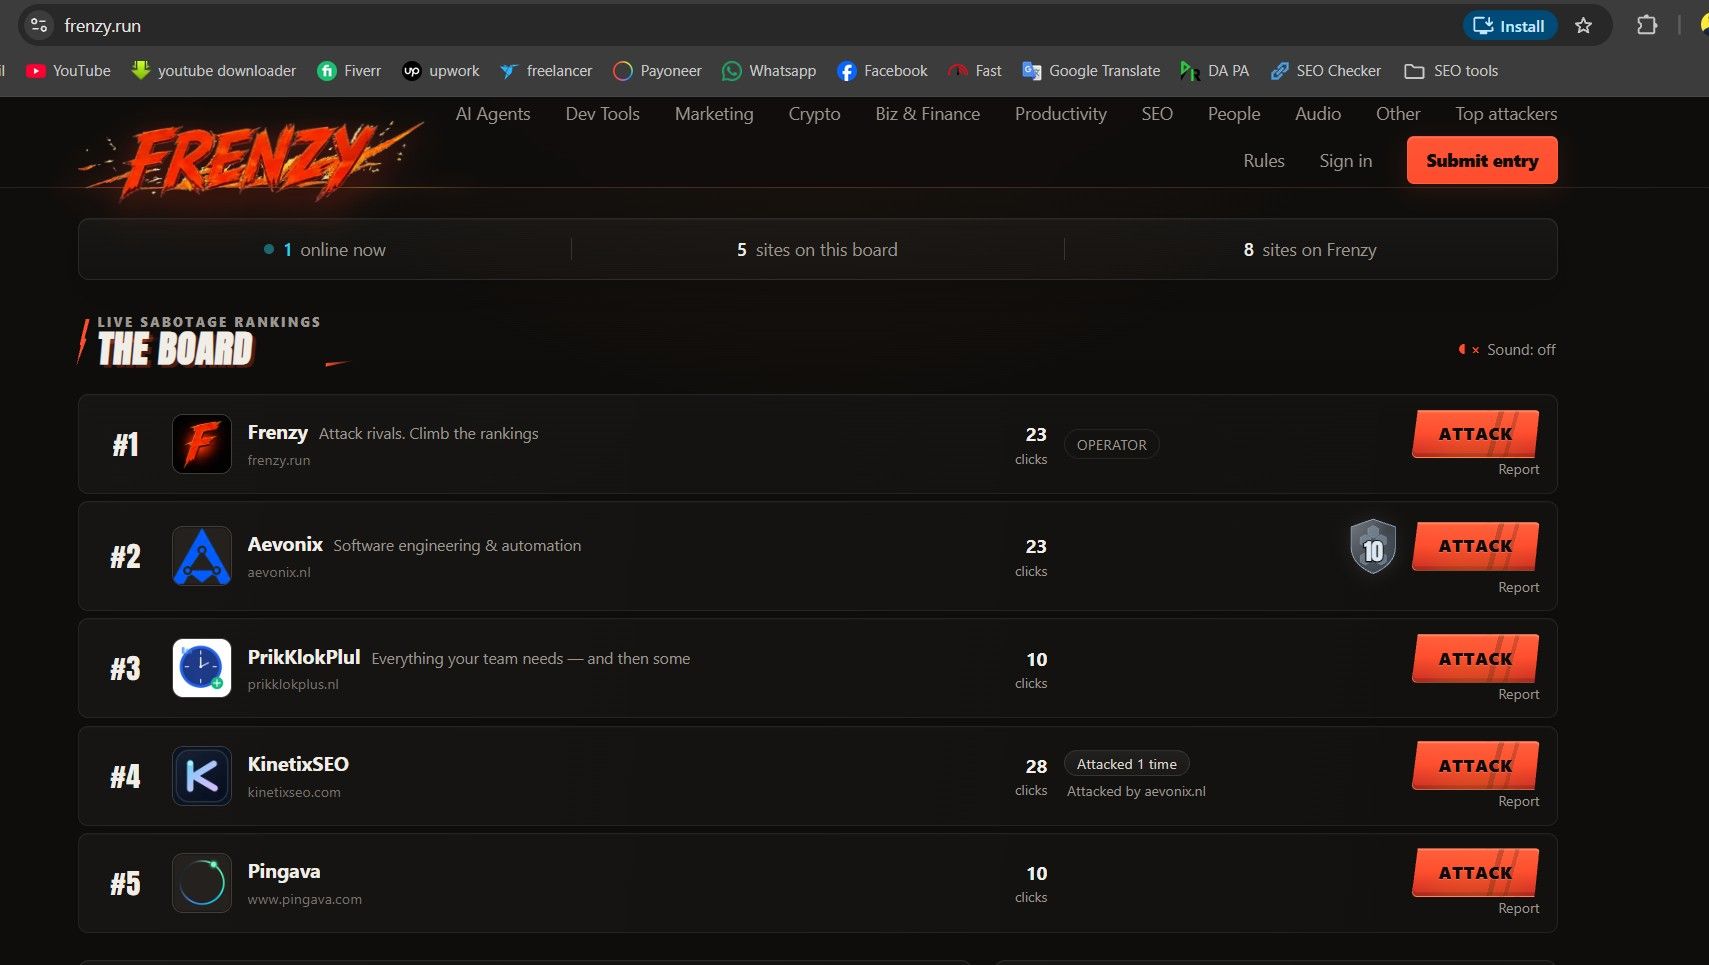Image resolution: width=1709 pixels, height=965 pixels.
Task: Open the YouTube bookmark
Action: (x=68, y=71)
